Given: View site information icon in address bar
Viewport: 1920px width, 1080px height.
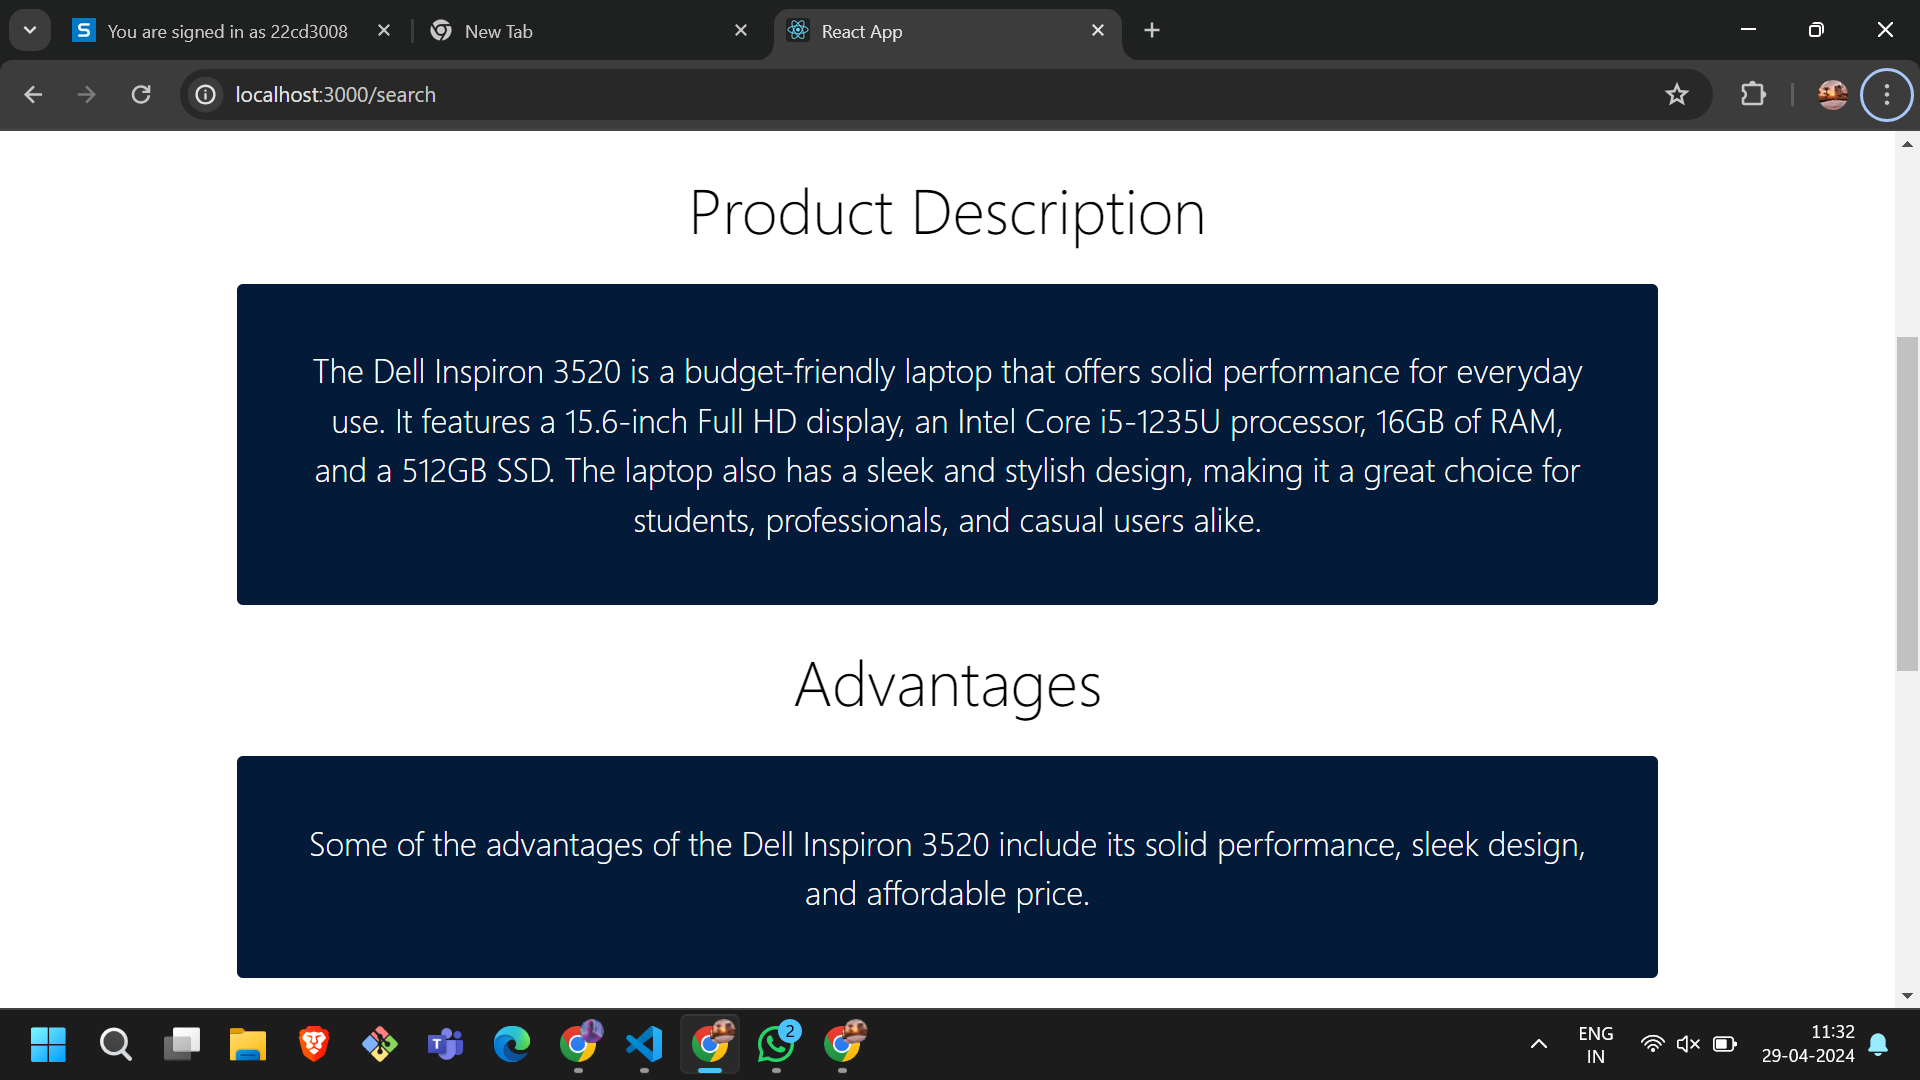Looking at the screenshot, I should pos(206,94).
